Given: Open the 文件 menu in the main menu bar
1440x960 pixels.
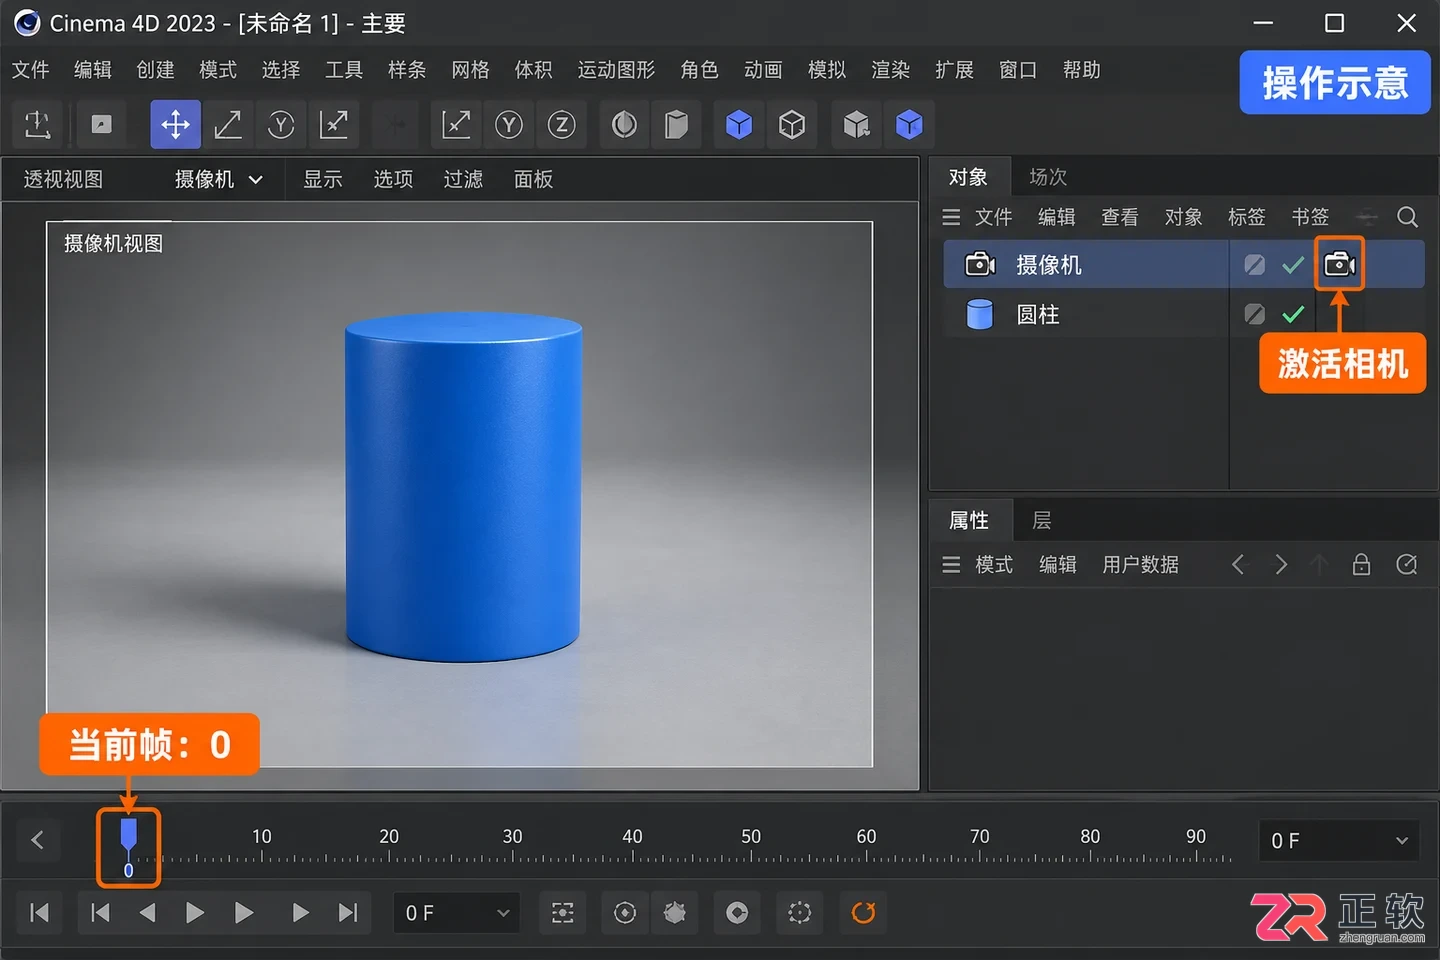Looking at the screenshot, I should pos(31,70).
